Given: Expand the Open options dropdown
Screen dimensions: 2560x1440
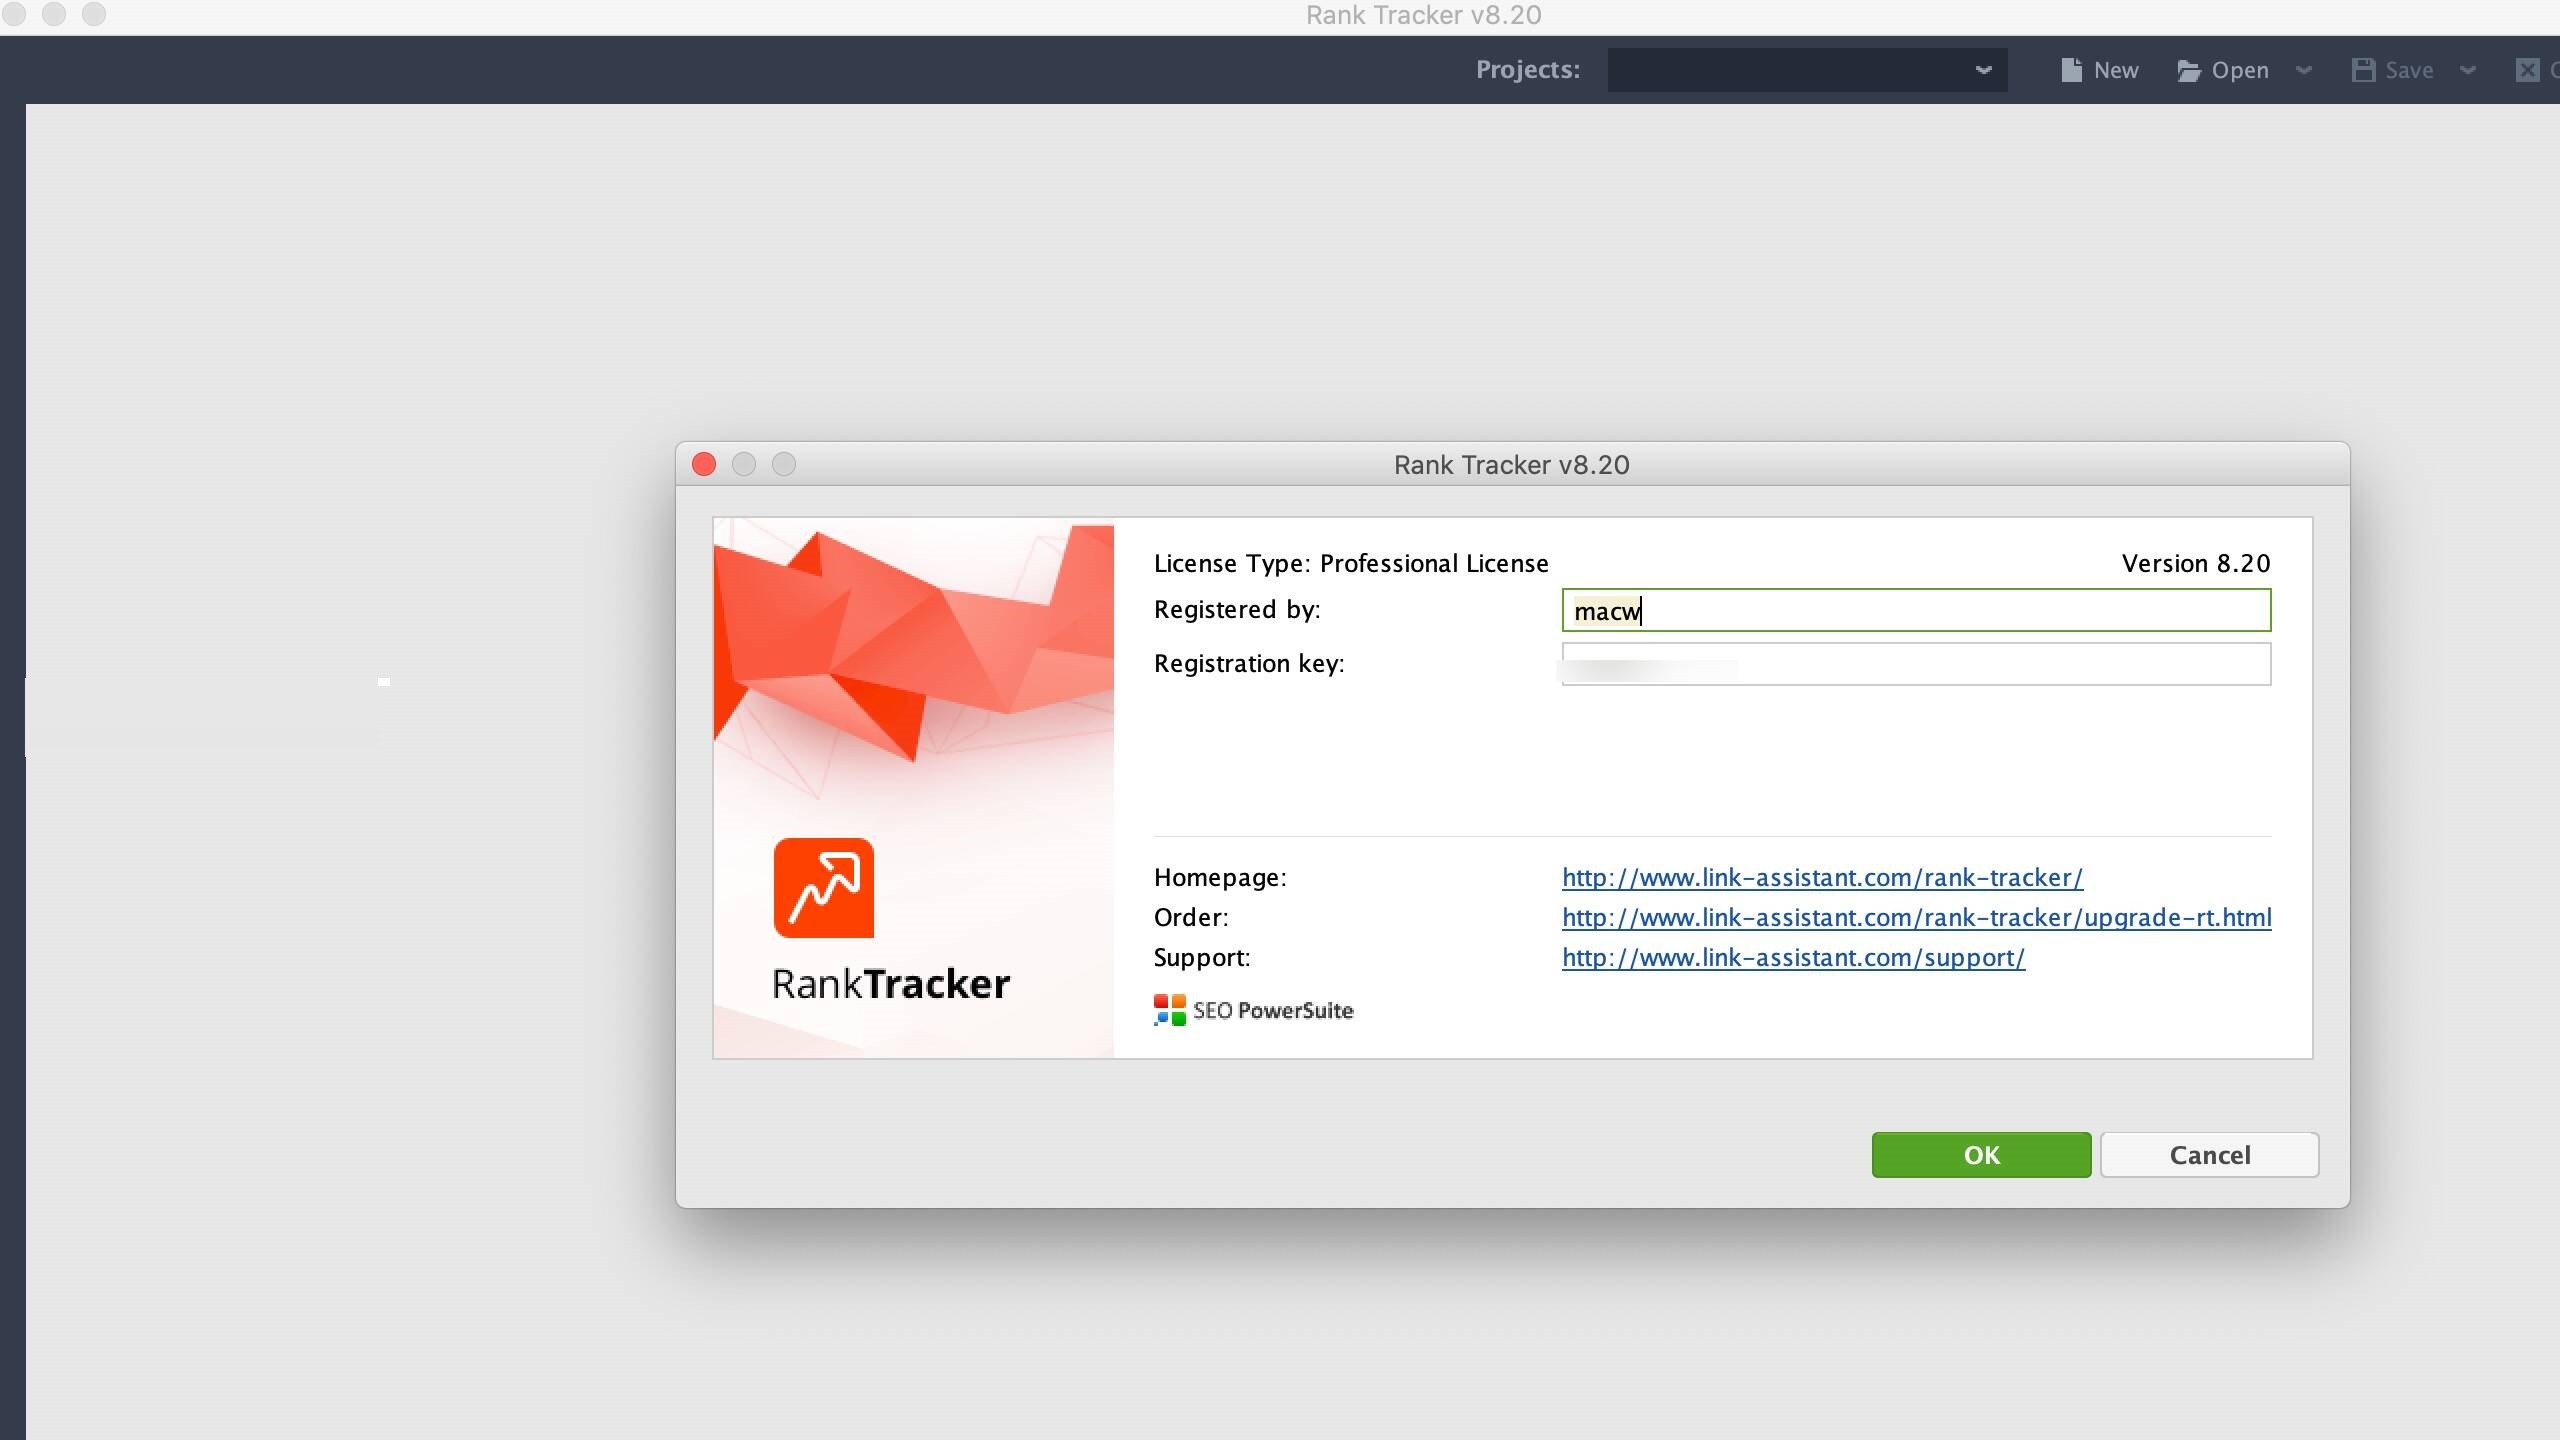Looking at the screenshot, I should [2305, 70].
